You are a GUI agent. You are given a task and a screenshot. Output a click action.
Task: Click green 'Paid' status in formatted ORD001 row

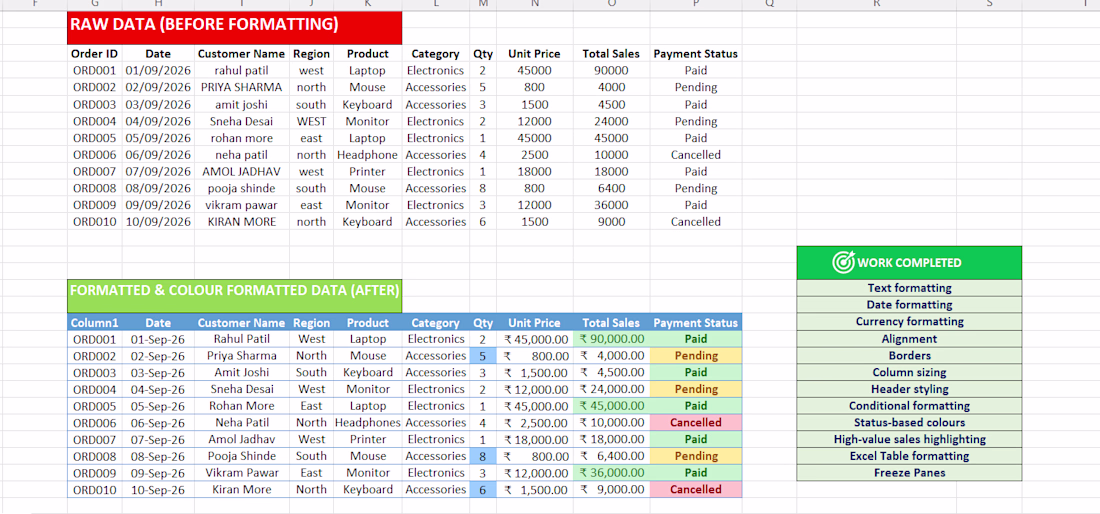(695, 339)
